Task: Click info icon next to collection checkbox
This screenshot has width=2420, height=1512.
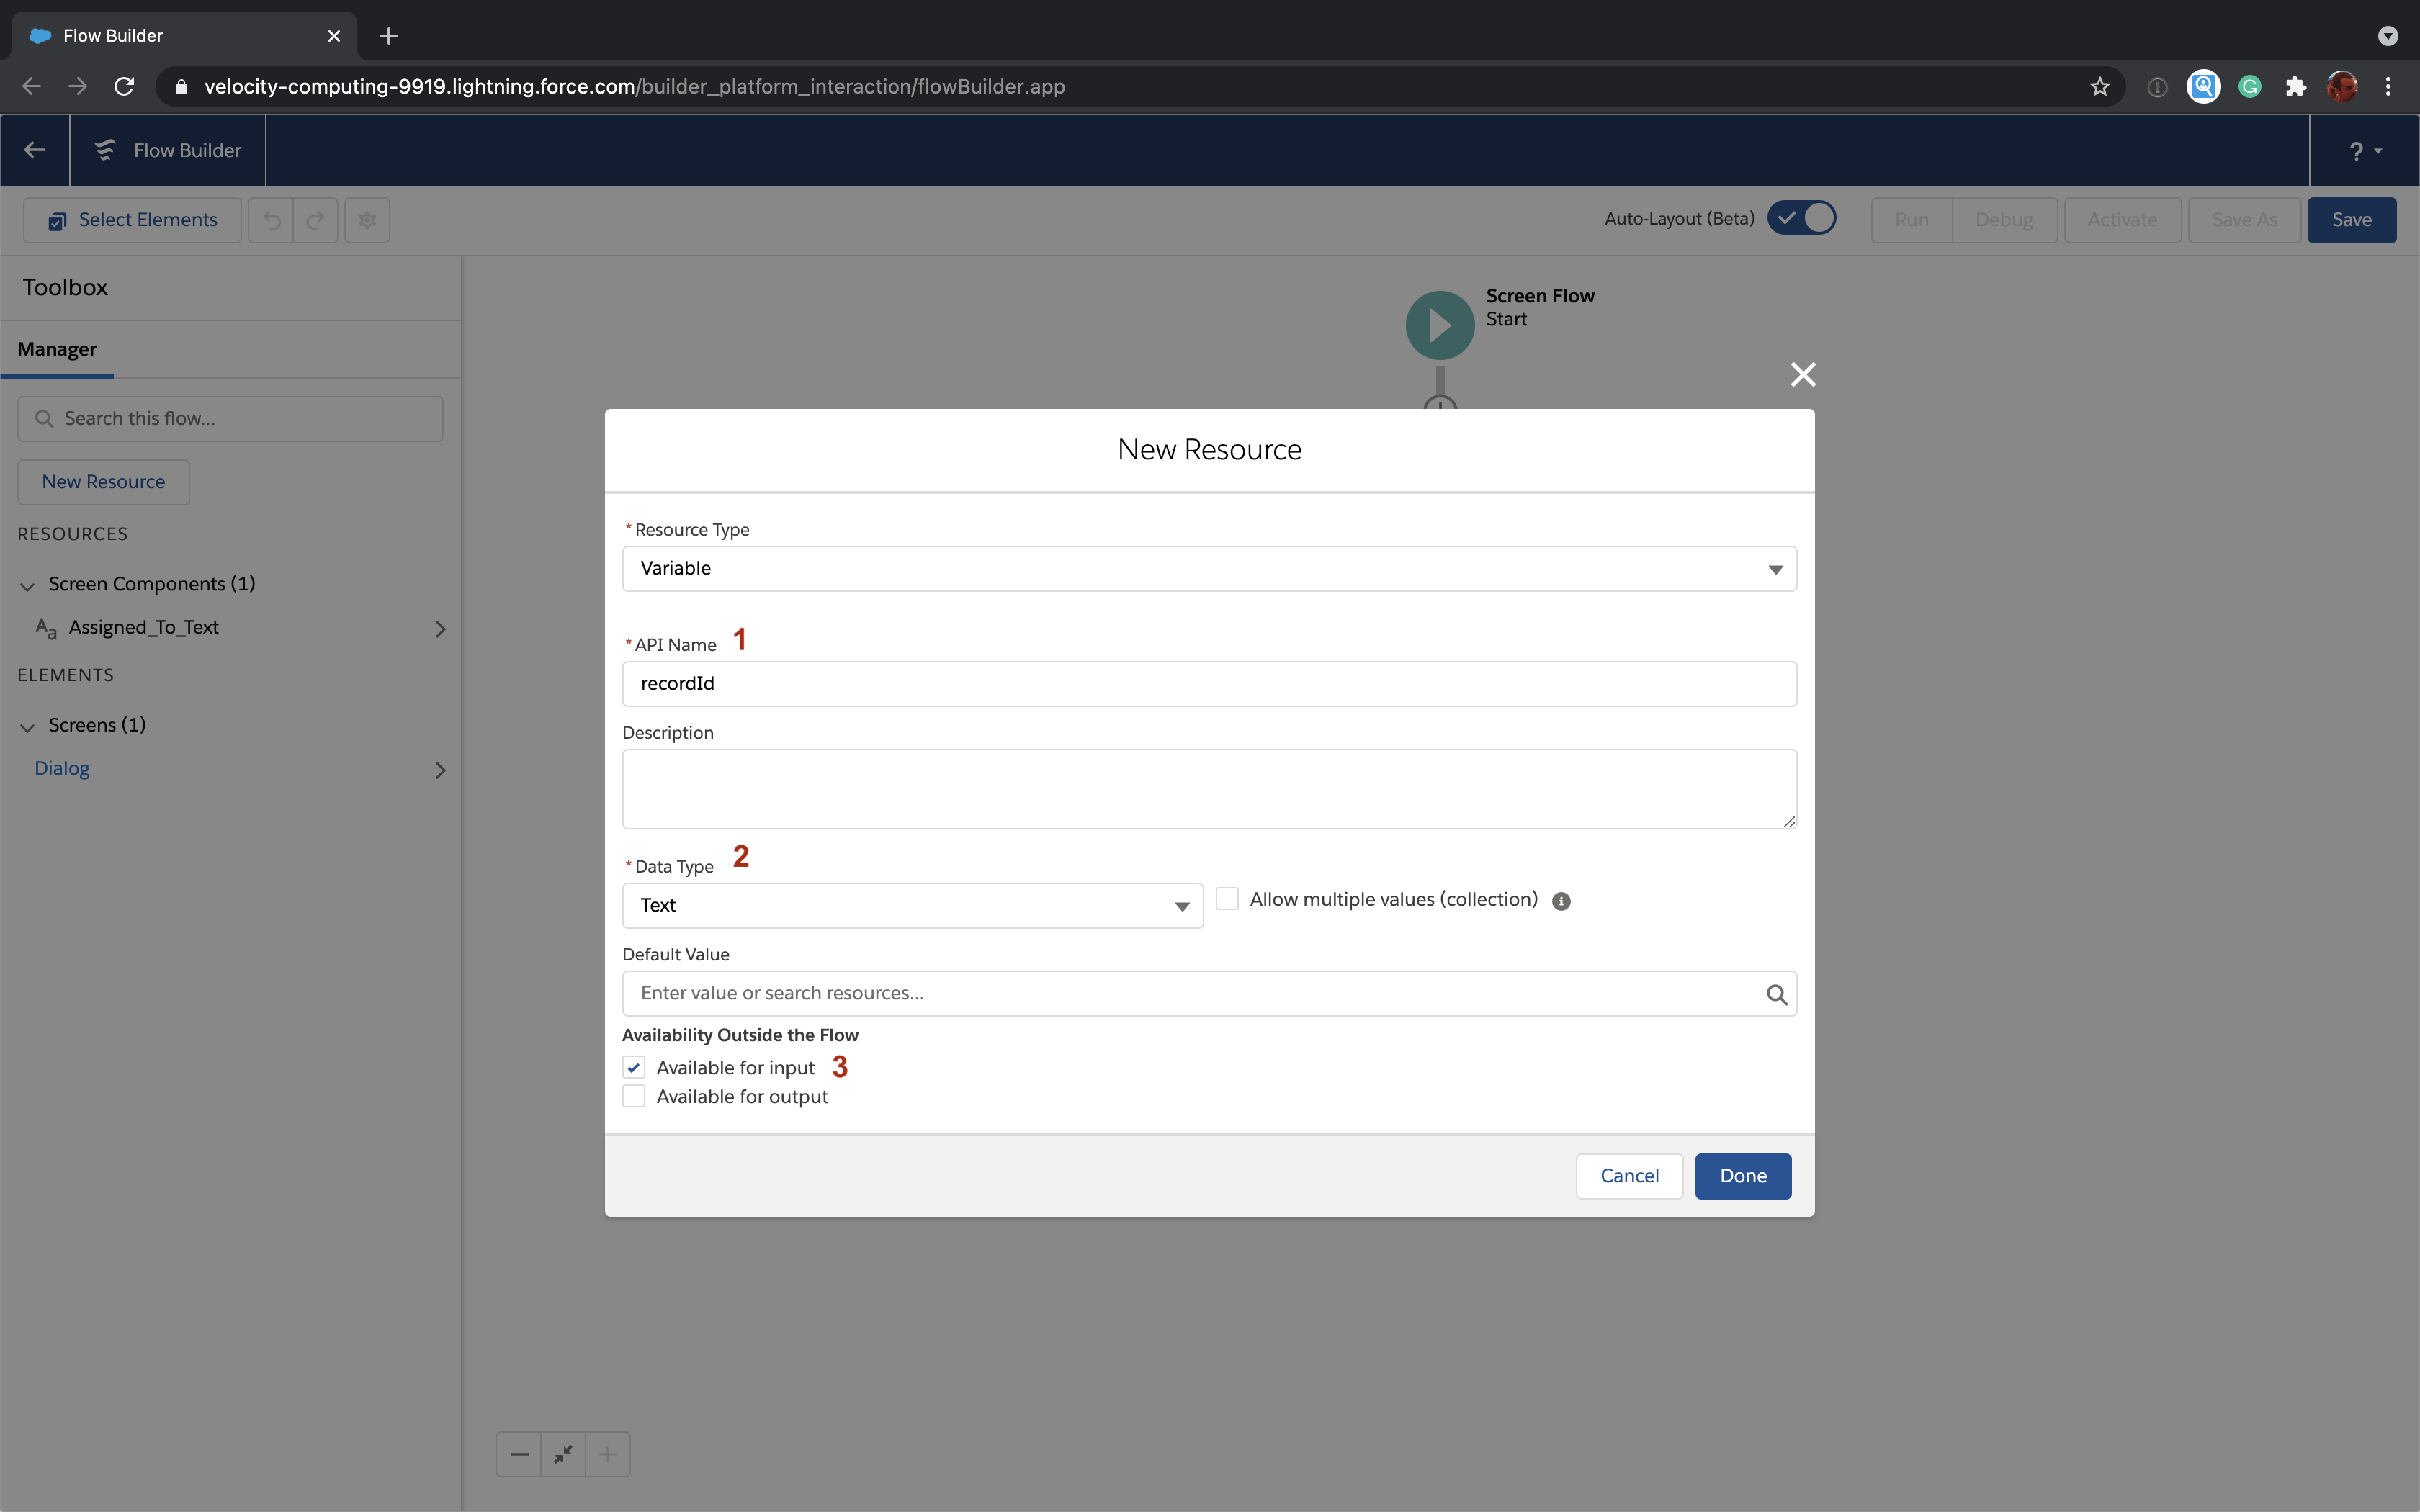Action: click(x=1561, y=901)
